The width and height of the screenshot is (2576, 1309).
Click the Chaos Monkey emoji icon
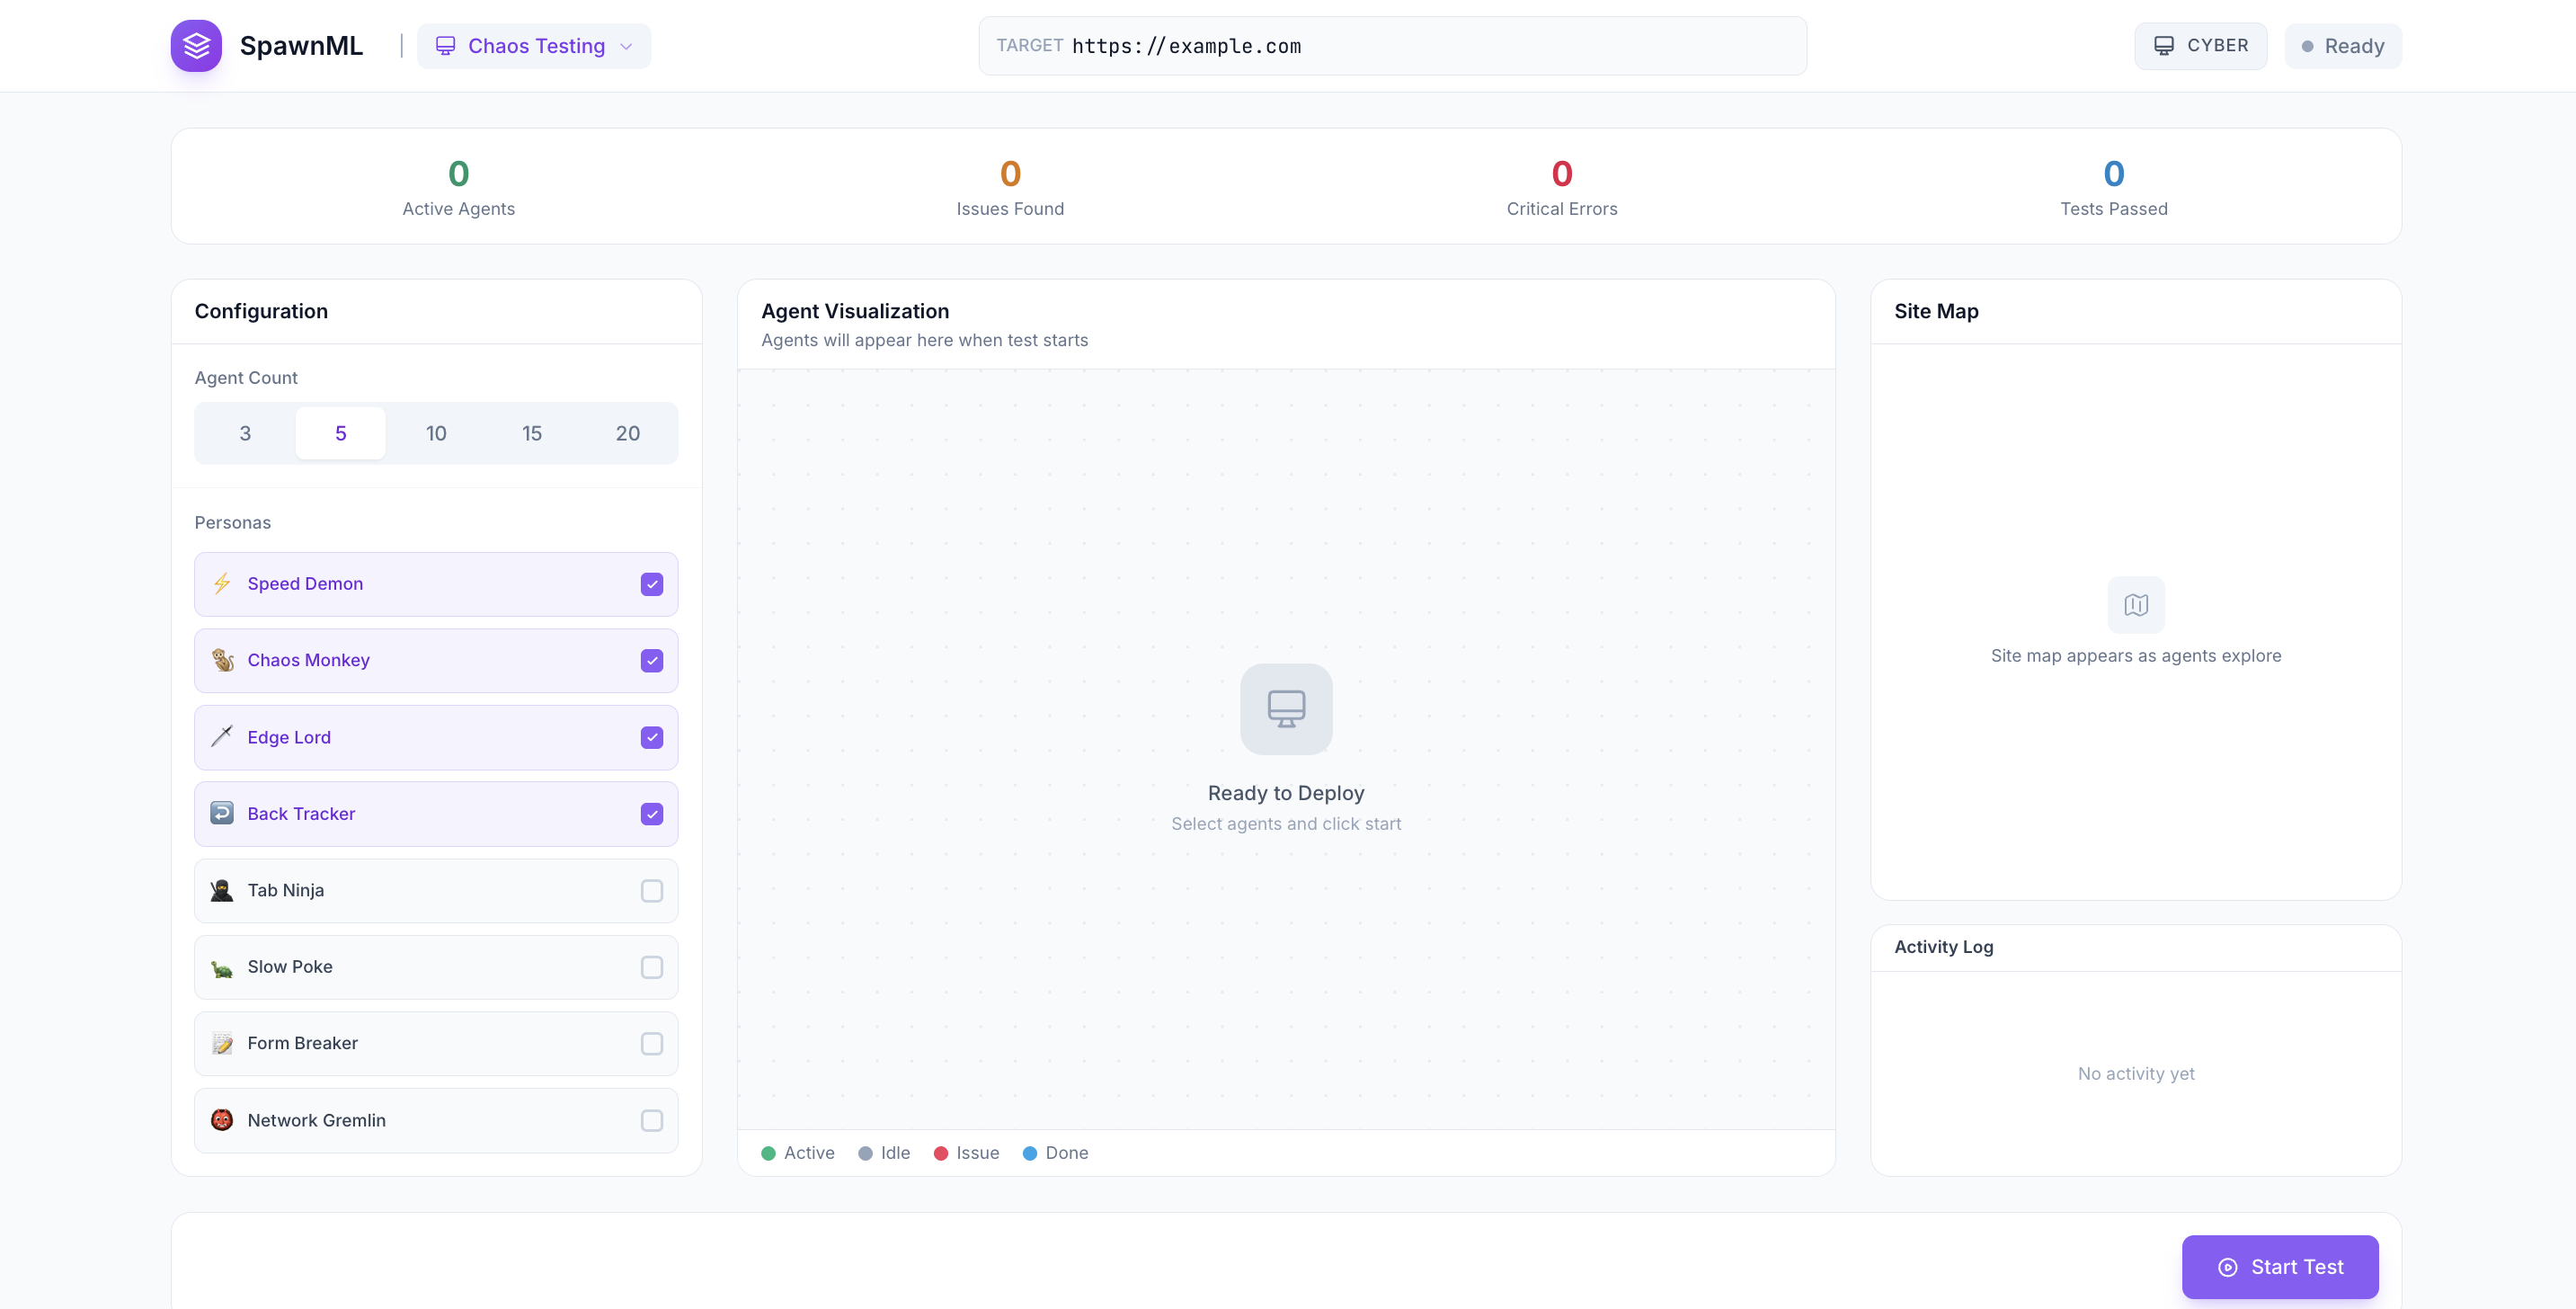222,660
